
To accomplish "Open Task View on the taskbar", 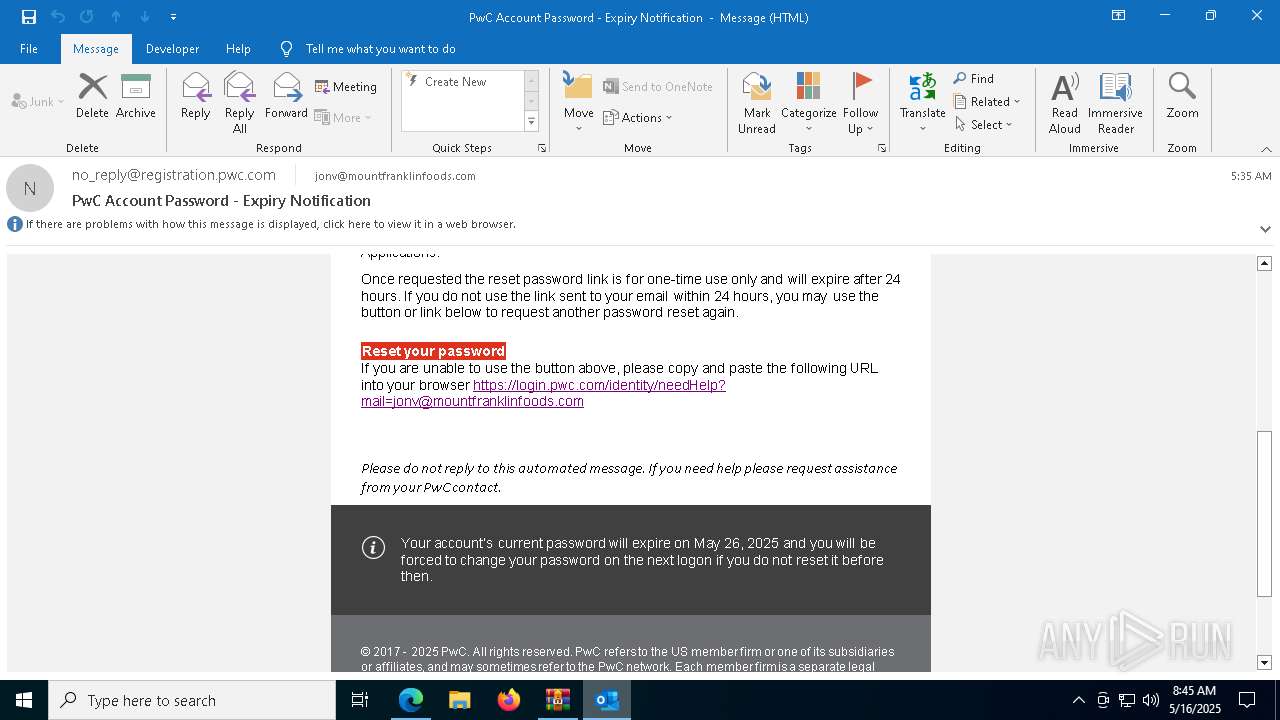I will click(360, 700).
